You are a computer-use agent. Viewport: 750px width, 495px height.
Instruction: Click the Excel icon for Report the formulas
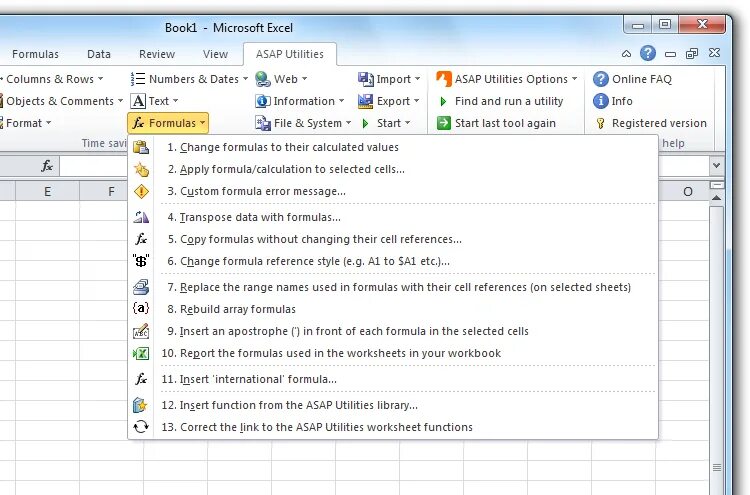click(141, 353)
